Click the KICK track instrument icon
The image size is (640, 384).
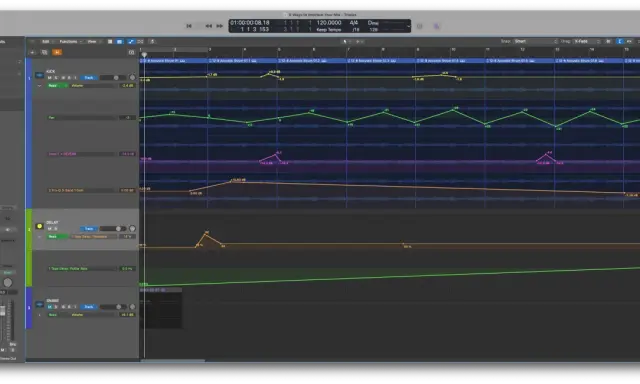[39, 75]
